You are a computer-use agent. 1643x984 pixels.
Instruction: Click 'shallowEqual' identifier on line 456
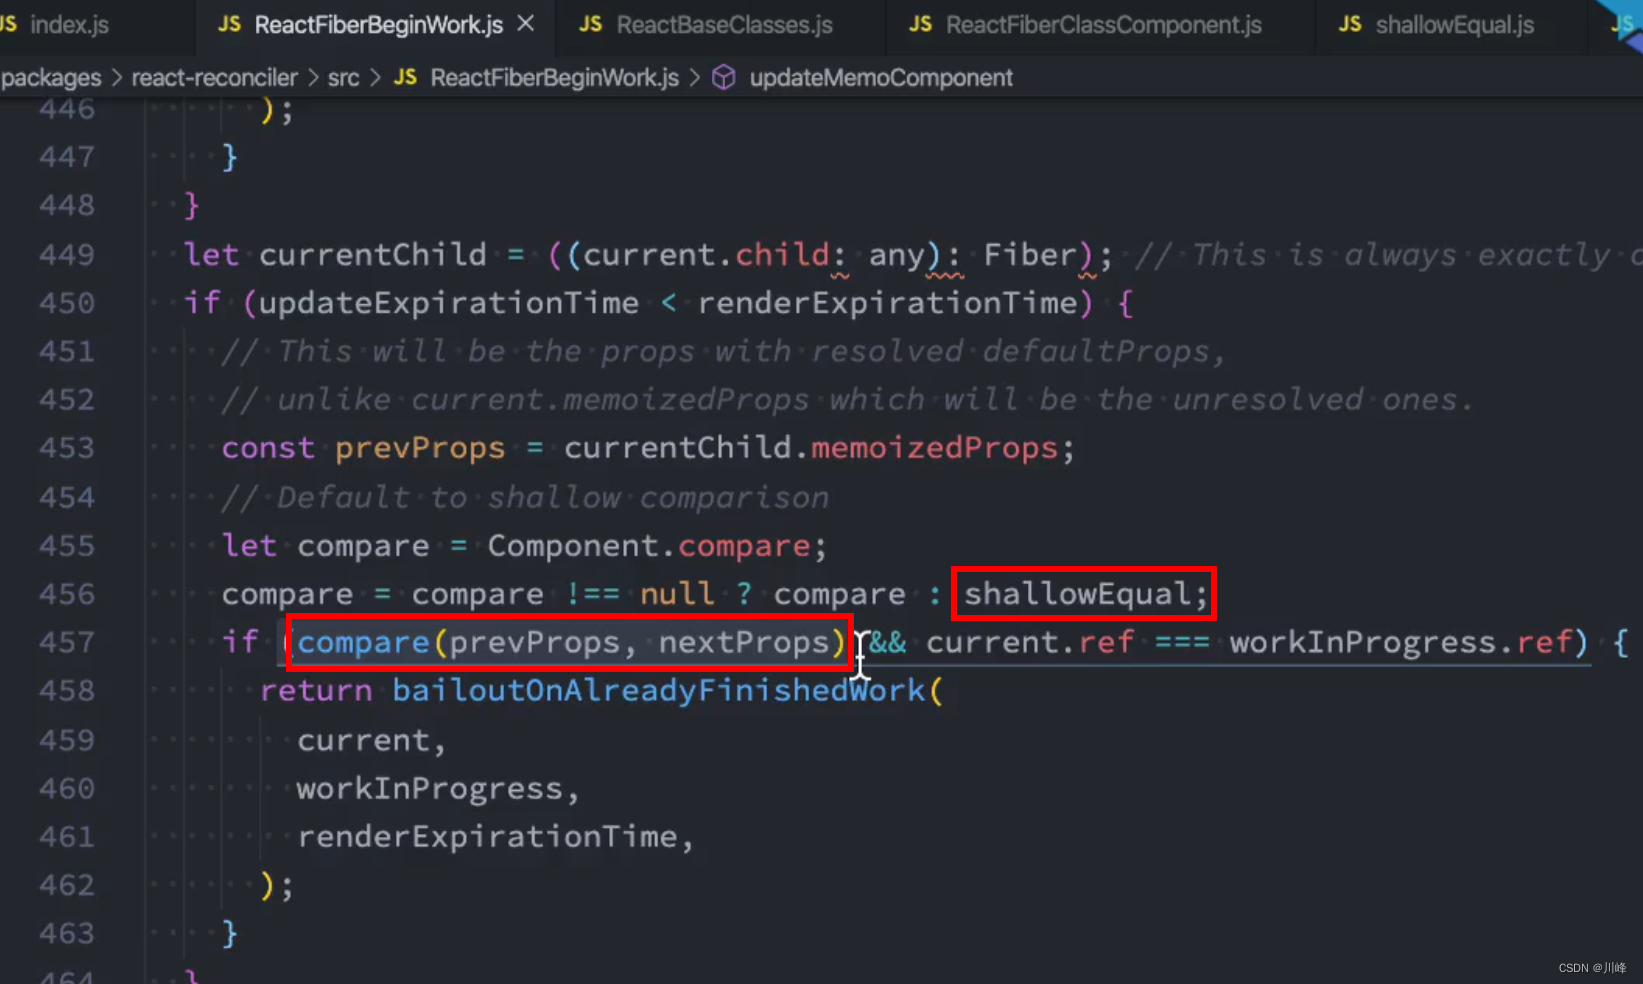point(1076,594)
